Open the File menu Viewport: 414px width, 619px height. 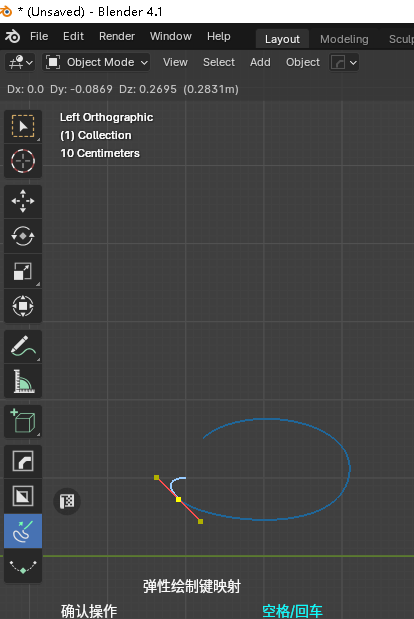point(39,36)
